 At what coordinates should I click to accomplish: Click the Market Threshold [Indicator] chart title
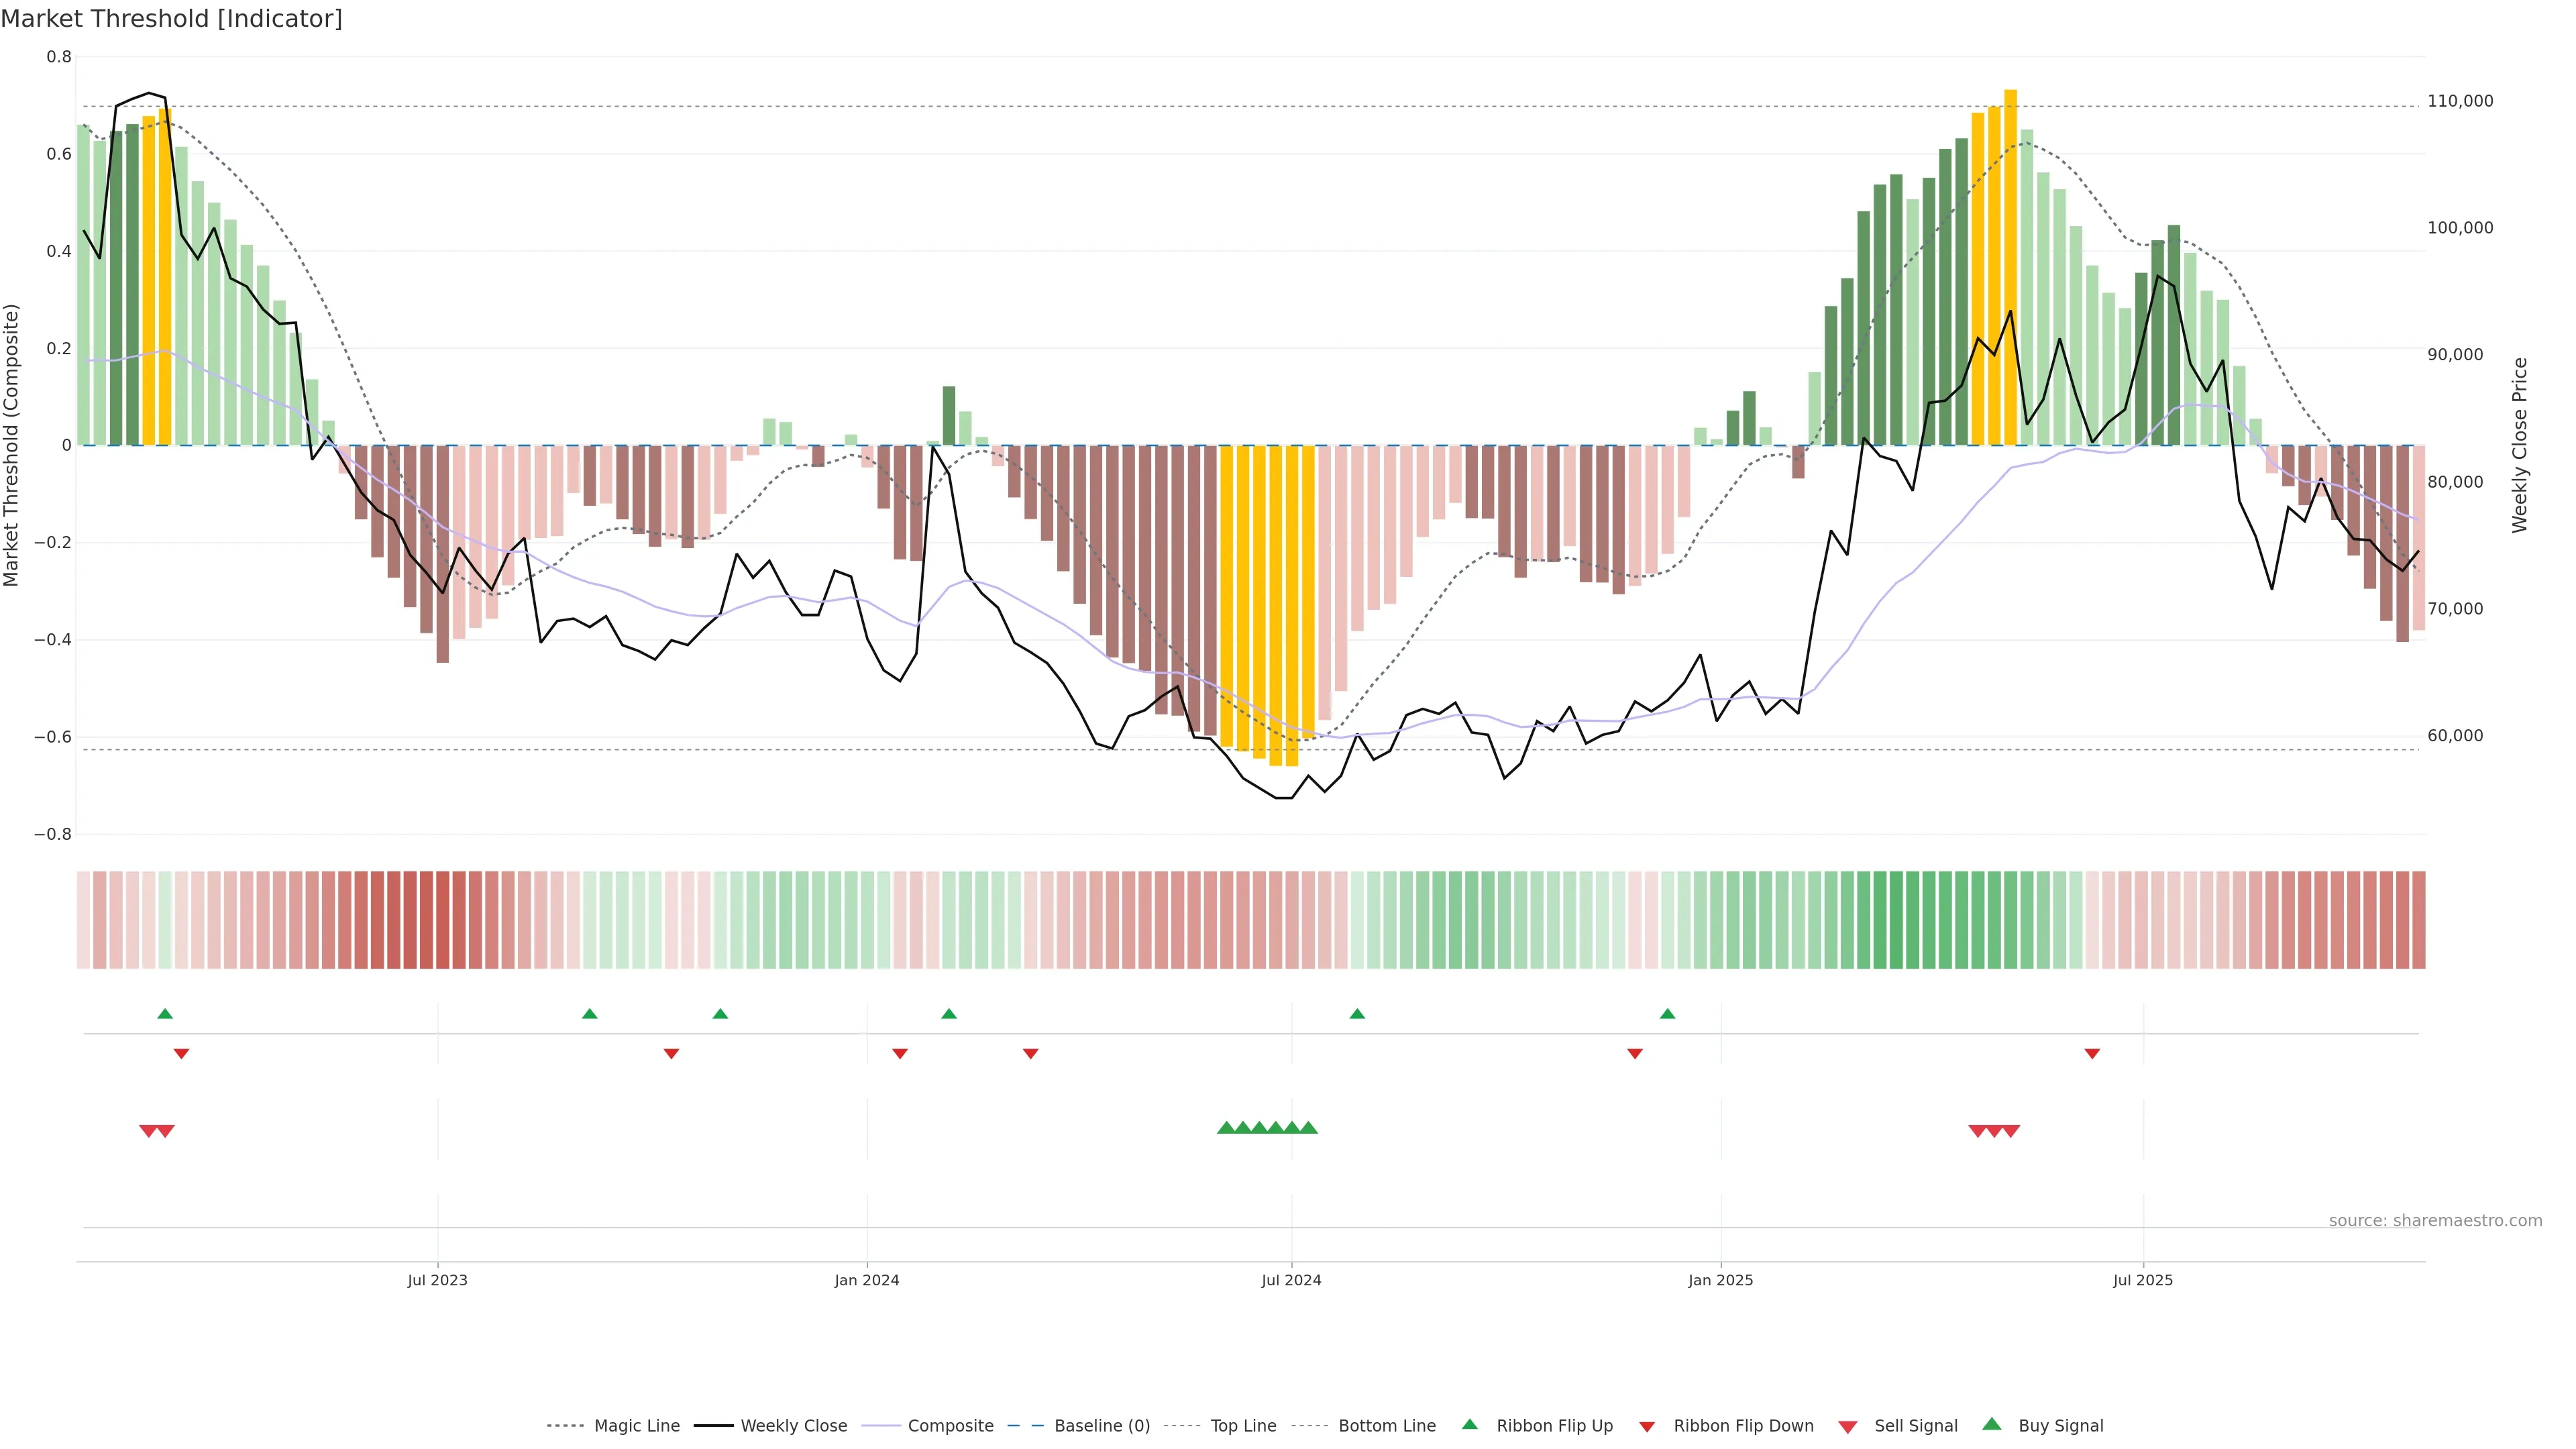pos(171,19)
